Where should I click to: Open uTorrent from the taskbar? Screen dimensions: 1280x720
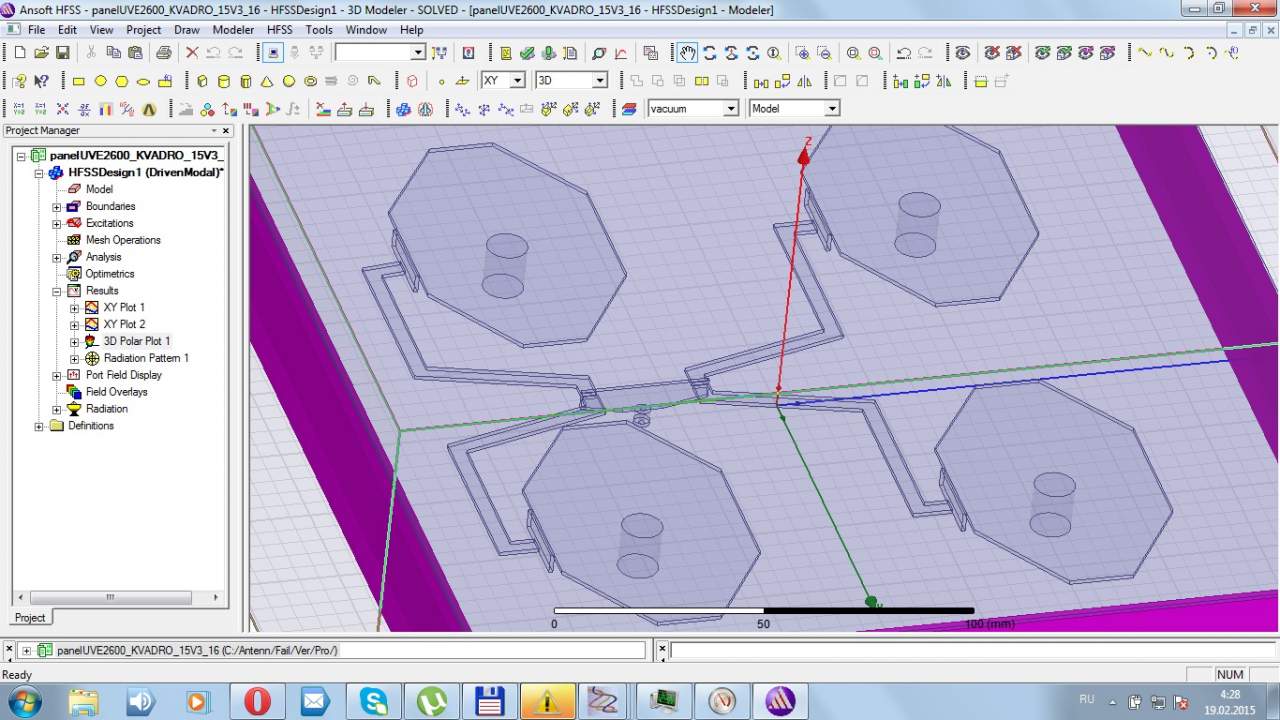[431, 700]
